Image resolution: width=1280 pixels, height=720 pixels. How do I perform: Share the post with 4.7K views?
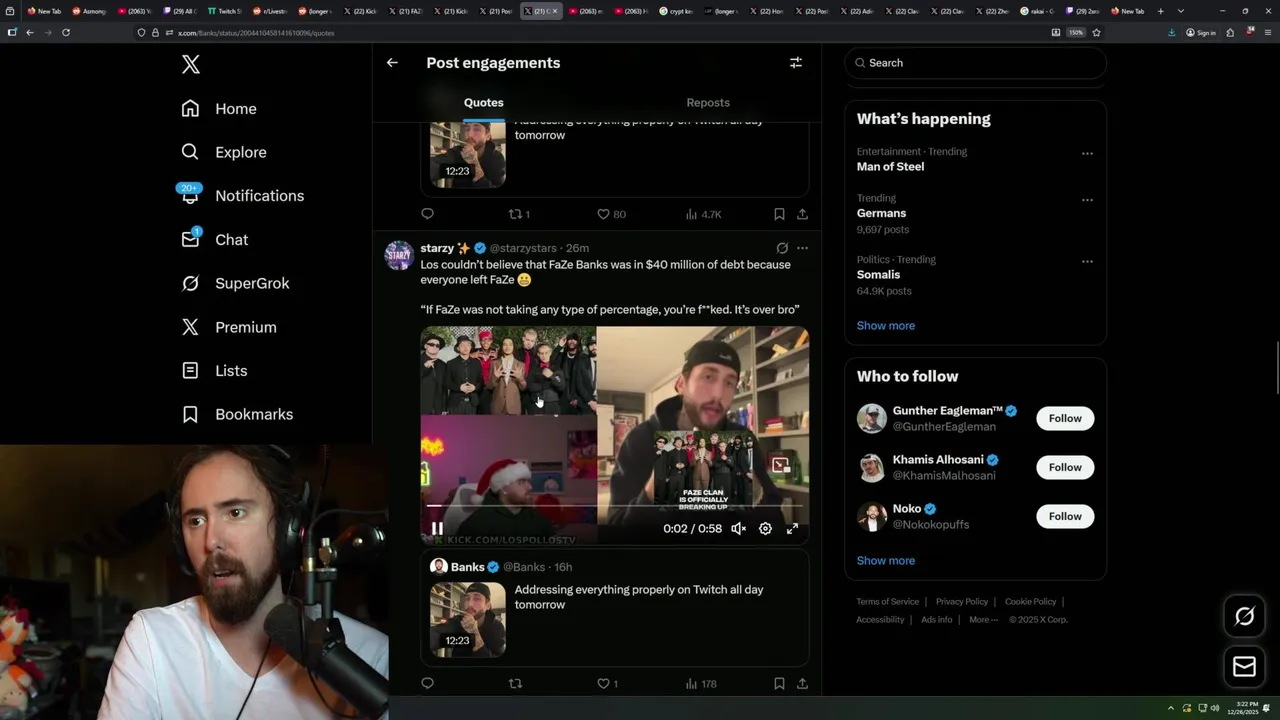[x=802, y=214]
